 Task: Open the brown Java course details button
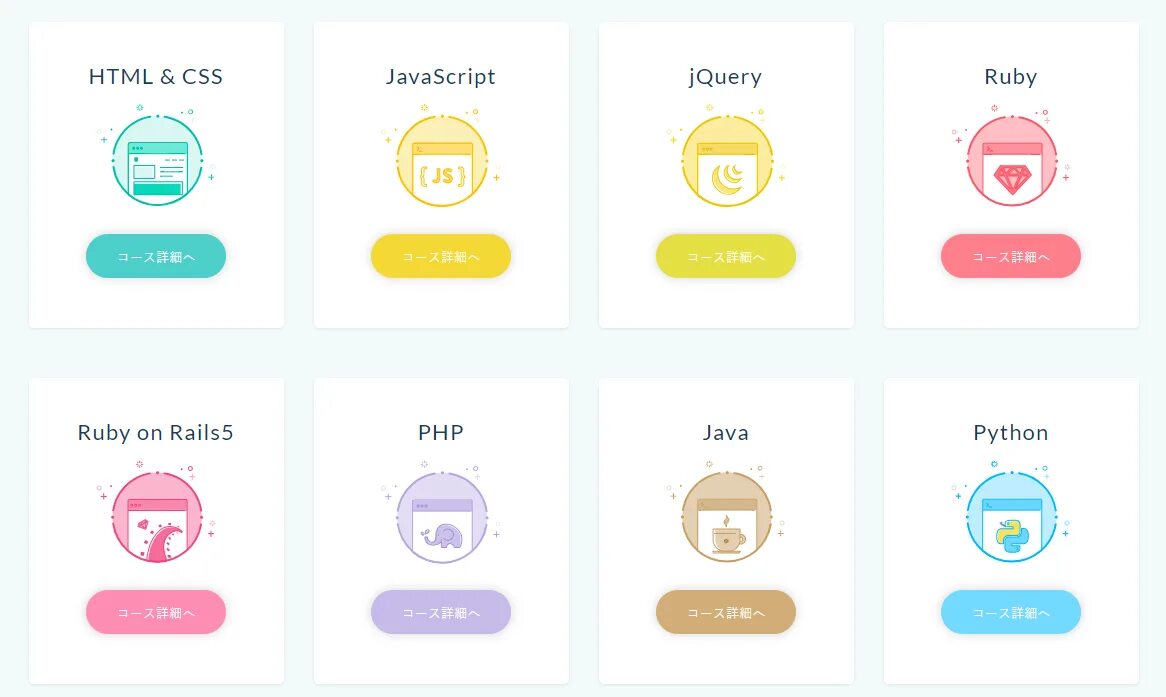coord(726,612)
